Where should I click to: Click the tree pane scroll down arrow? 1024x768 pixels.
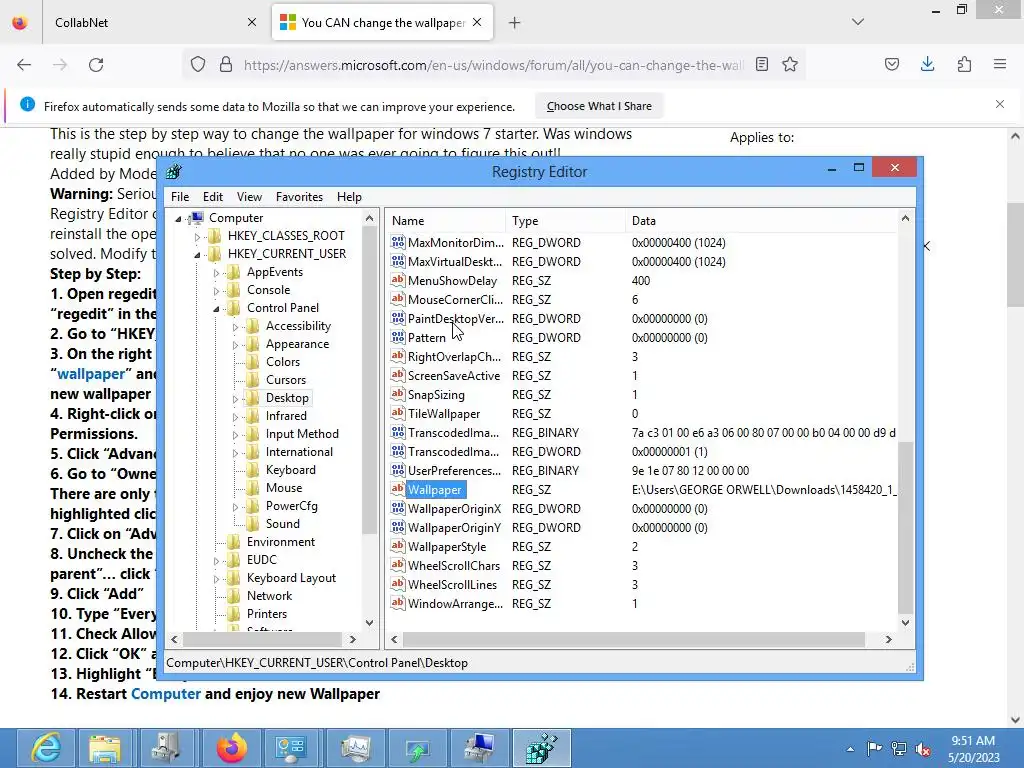[x=369, y=622]
